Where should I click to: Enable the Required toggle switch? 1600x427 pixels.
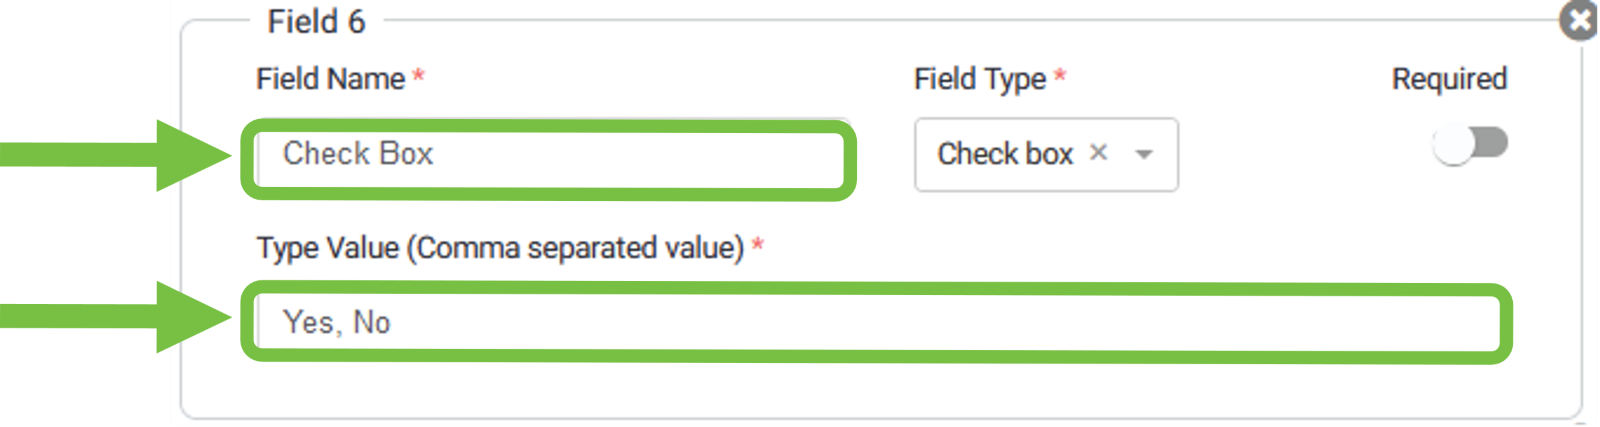pos(1470,144)
